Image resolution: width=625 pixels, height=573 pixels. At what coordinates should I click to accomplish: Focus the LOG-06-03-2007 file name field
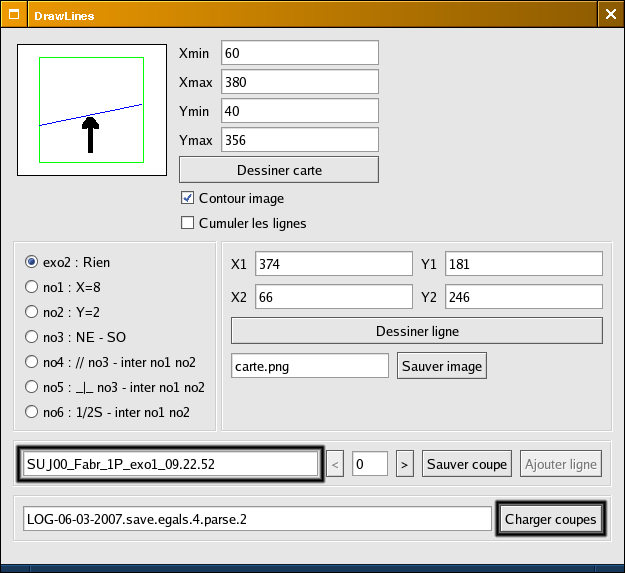pos(257,519)
